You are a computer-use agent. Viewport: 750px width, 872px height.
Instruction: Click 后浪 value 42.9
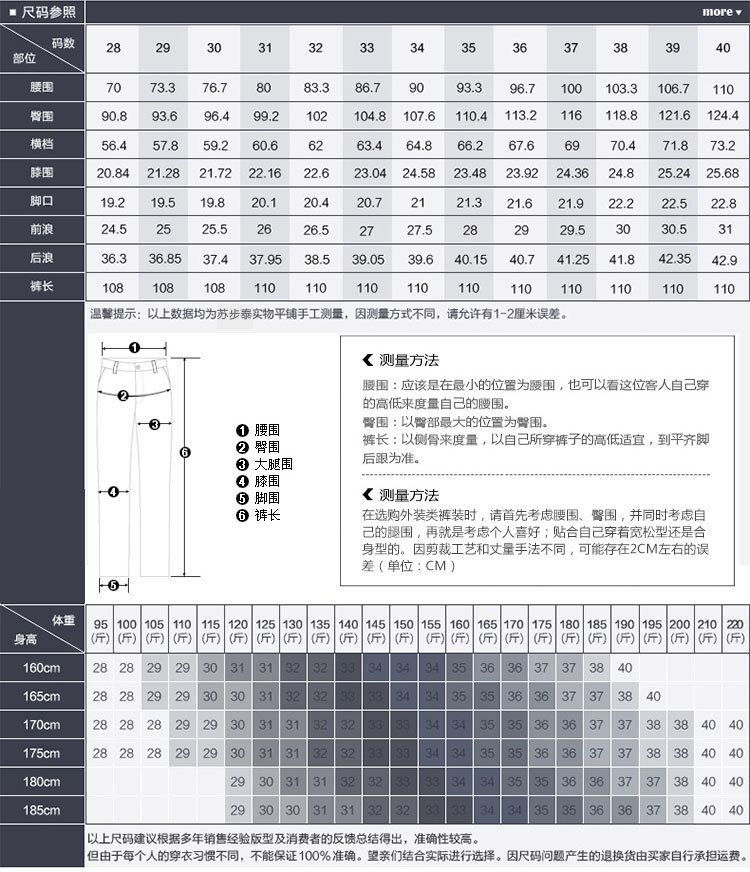(x=724, y=260)
